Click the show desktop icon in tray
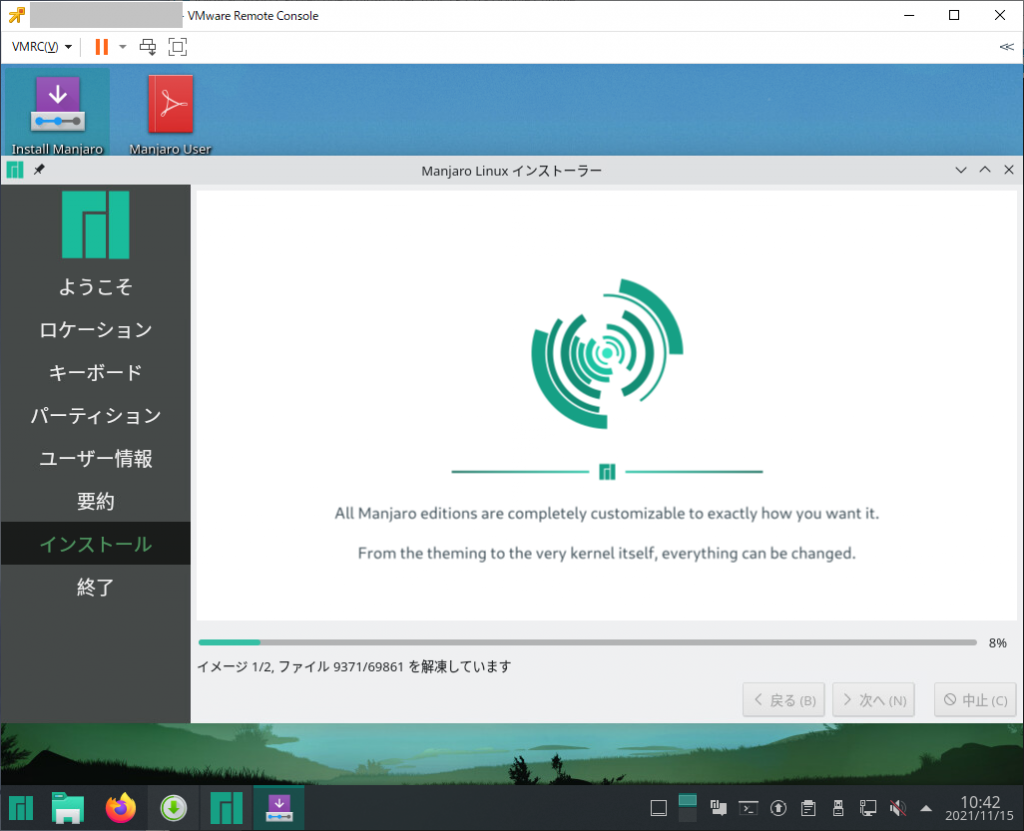1024x831 pixels. (x=658, y=808)
